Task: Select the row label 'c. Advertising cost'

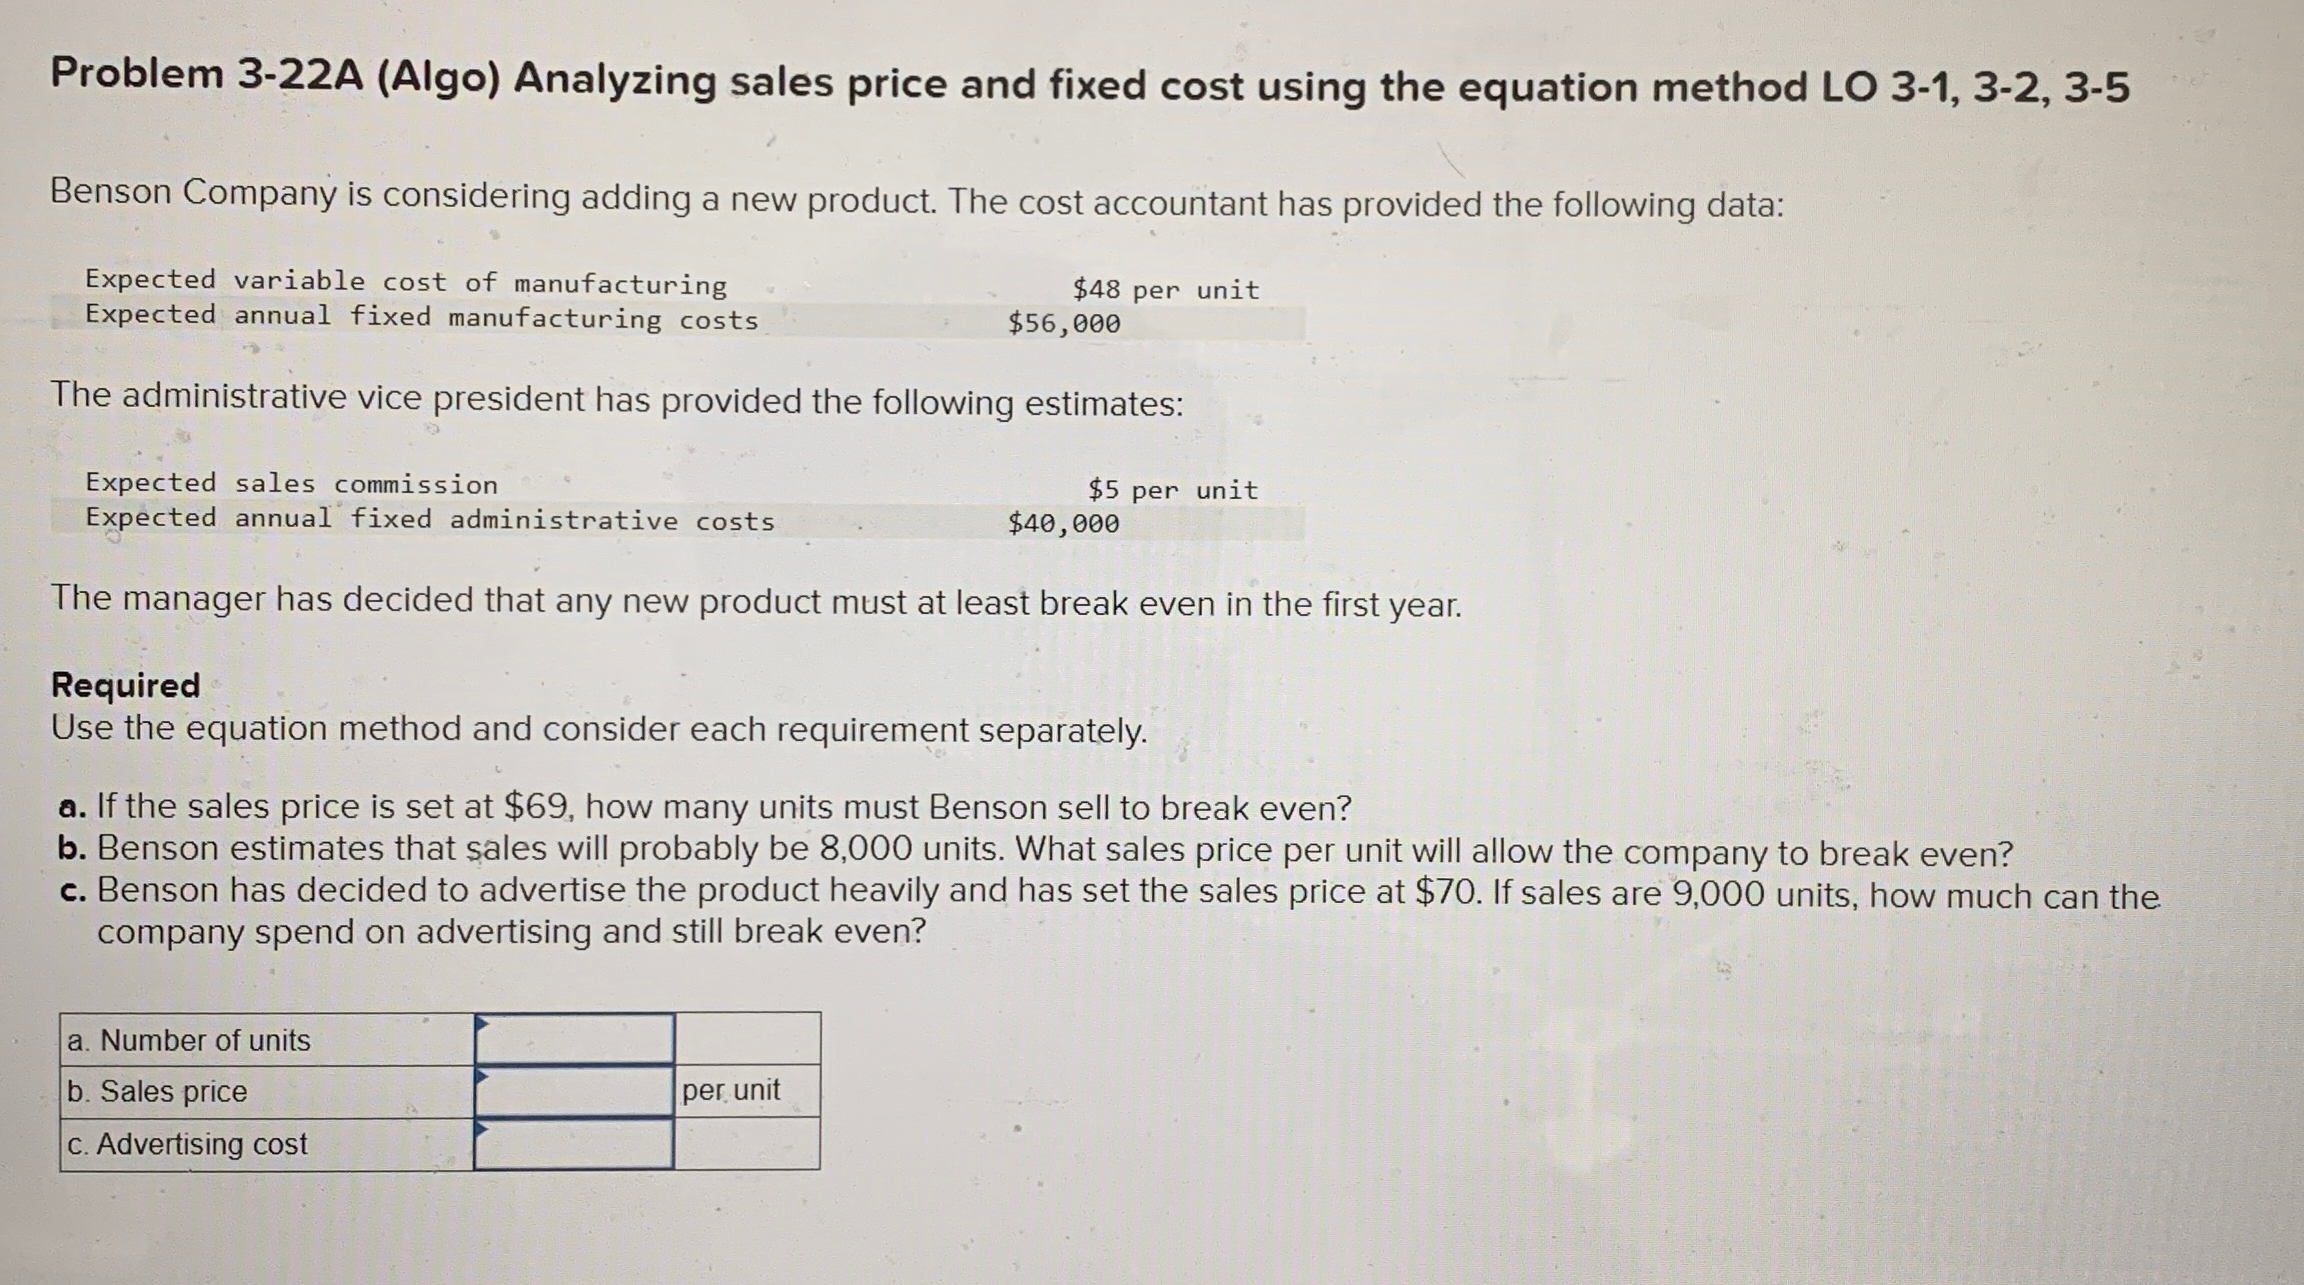Action: click(x=186, y=1146)
